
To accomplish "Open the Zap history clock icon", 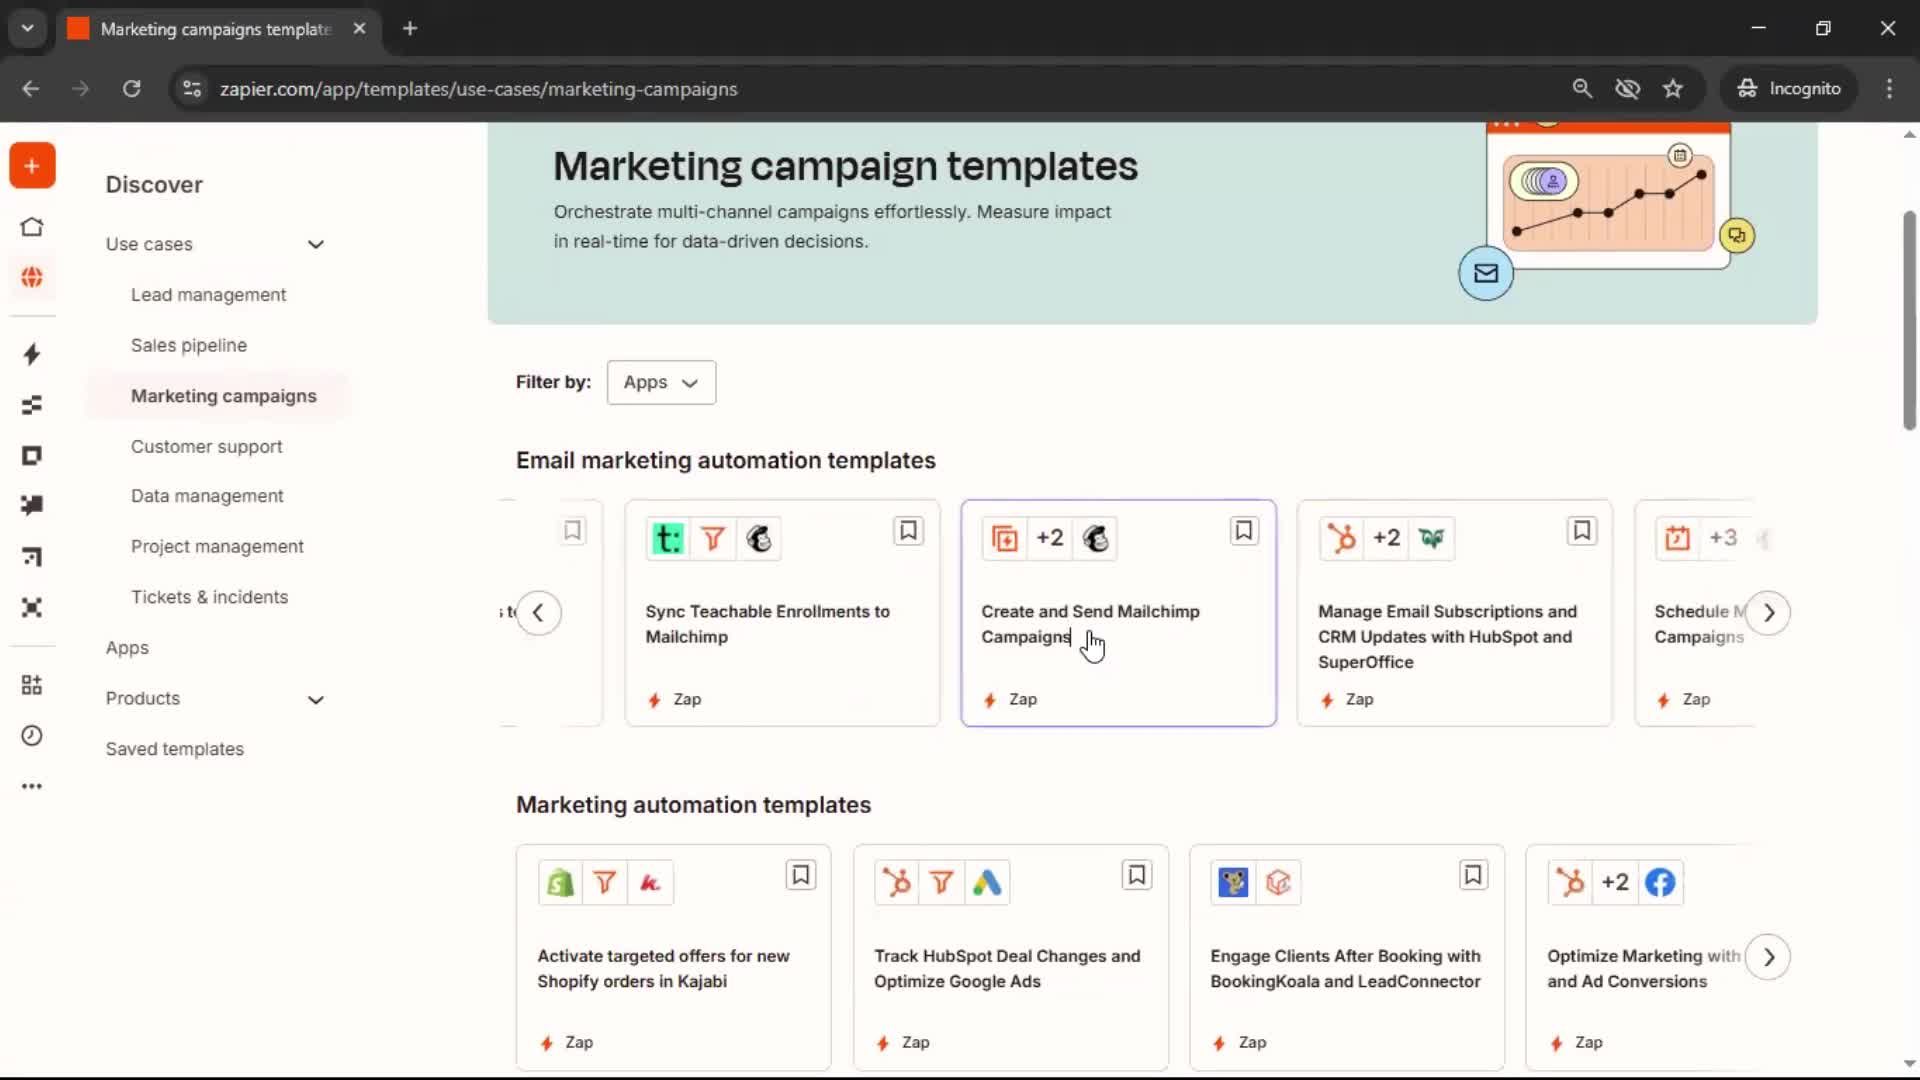I will (x=32, y=736).
